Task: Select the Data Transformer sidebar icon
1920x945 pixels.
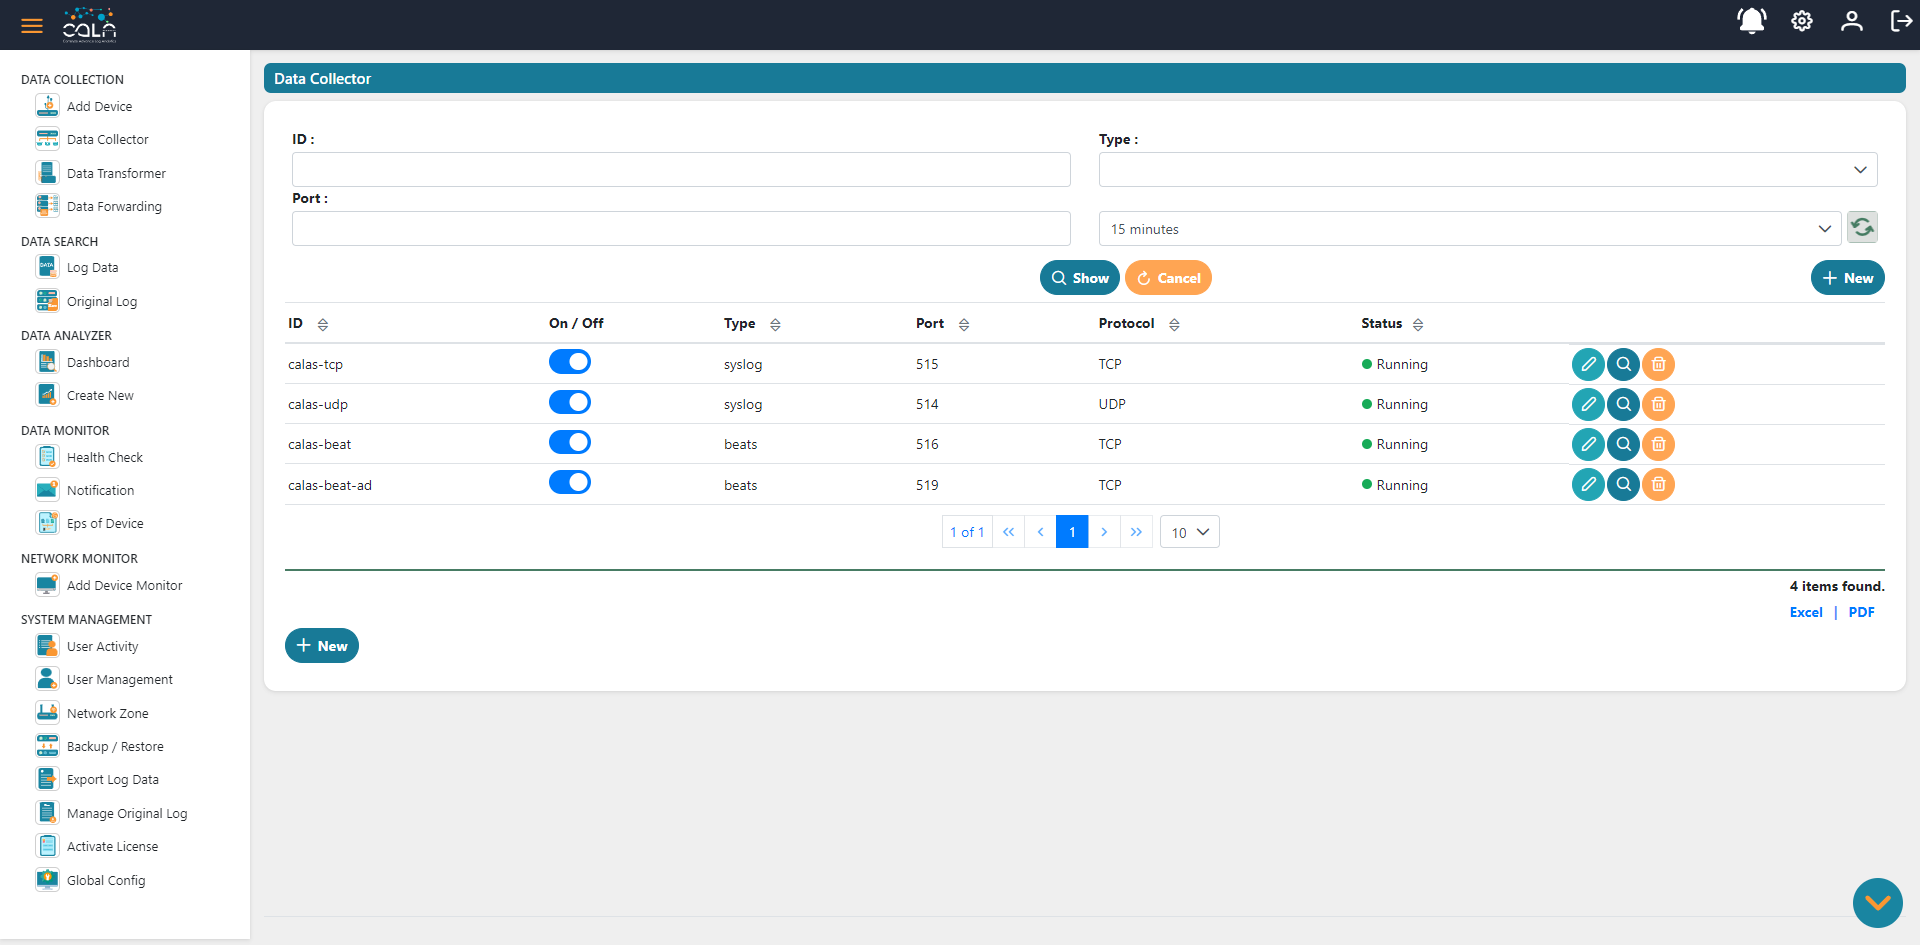Action: click(x=47, y=172)
